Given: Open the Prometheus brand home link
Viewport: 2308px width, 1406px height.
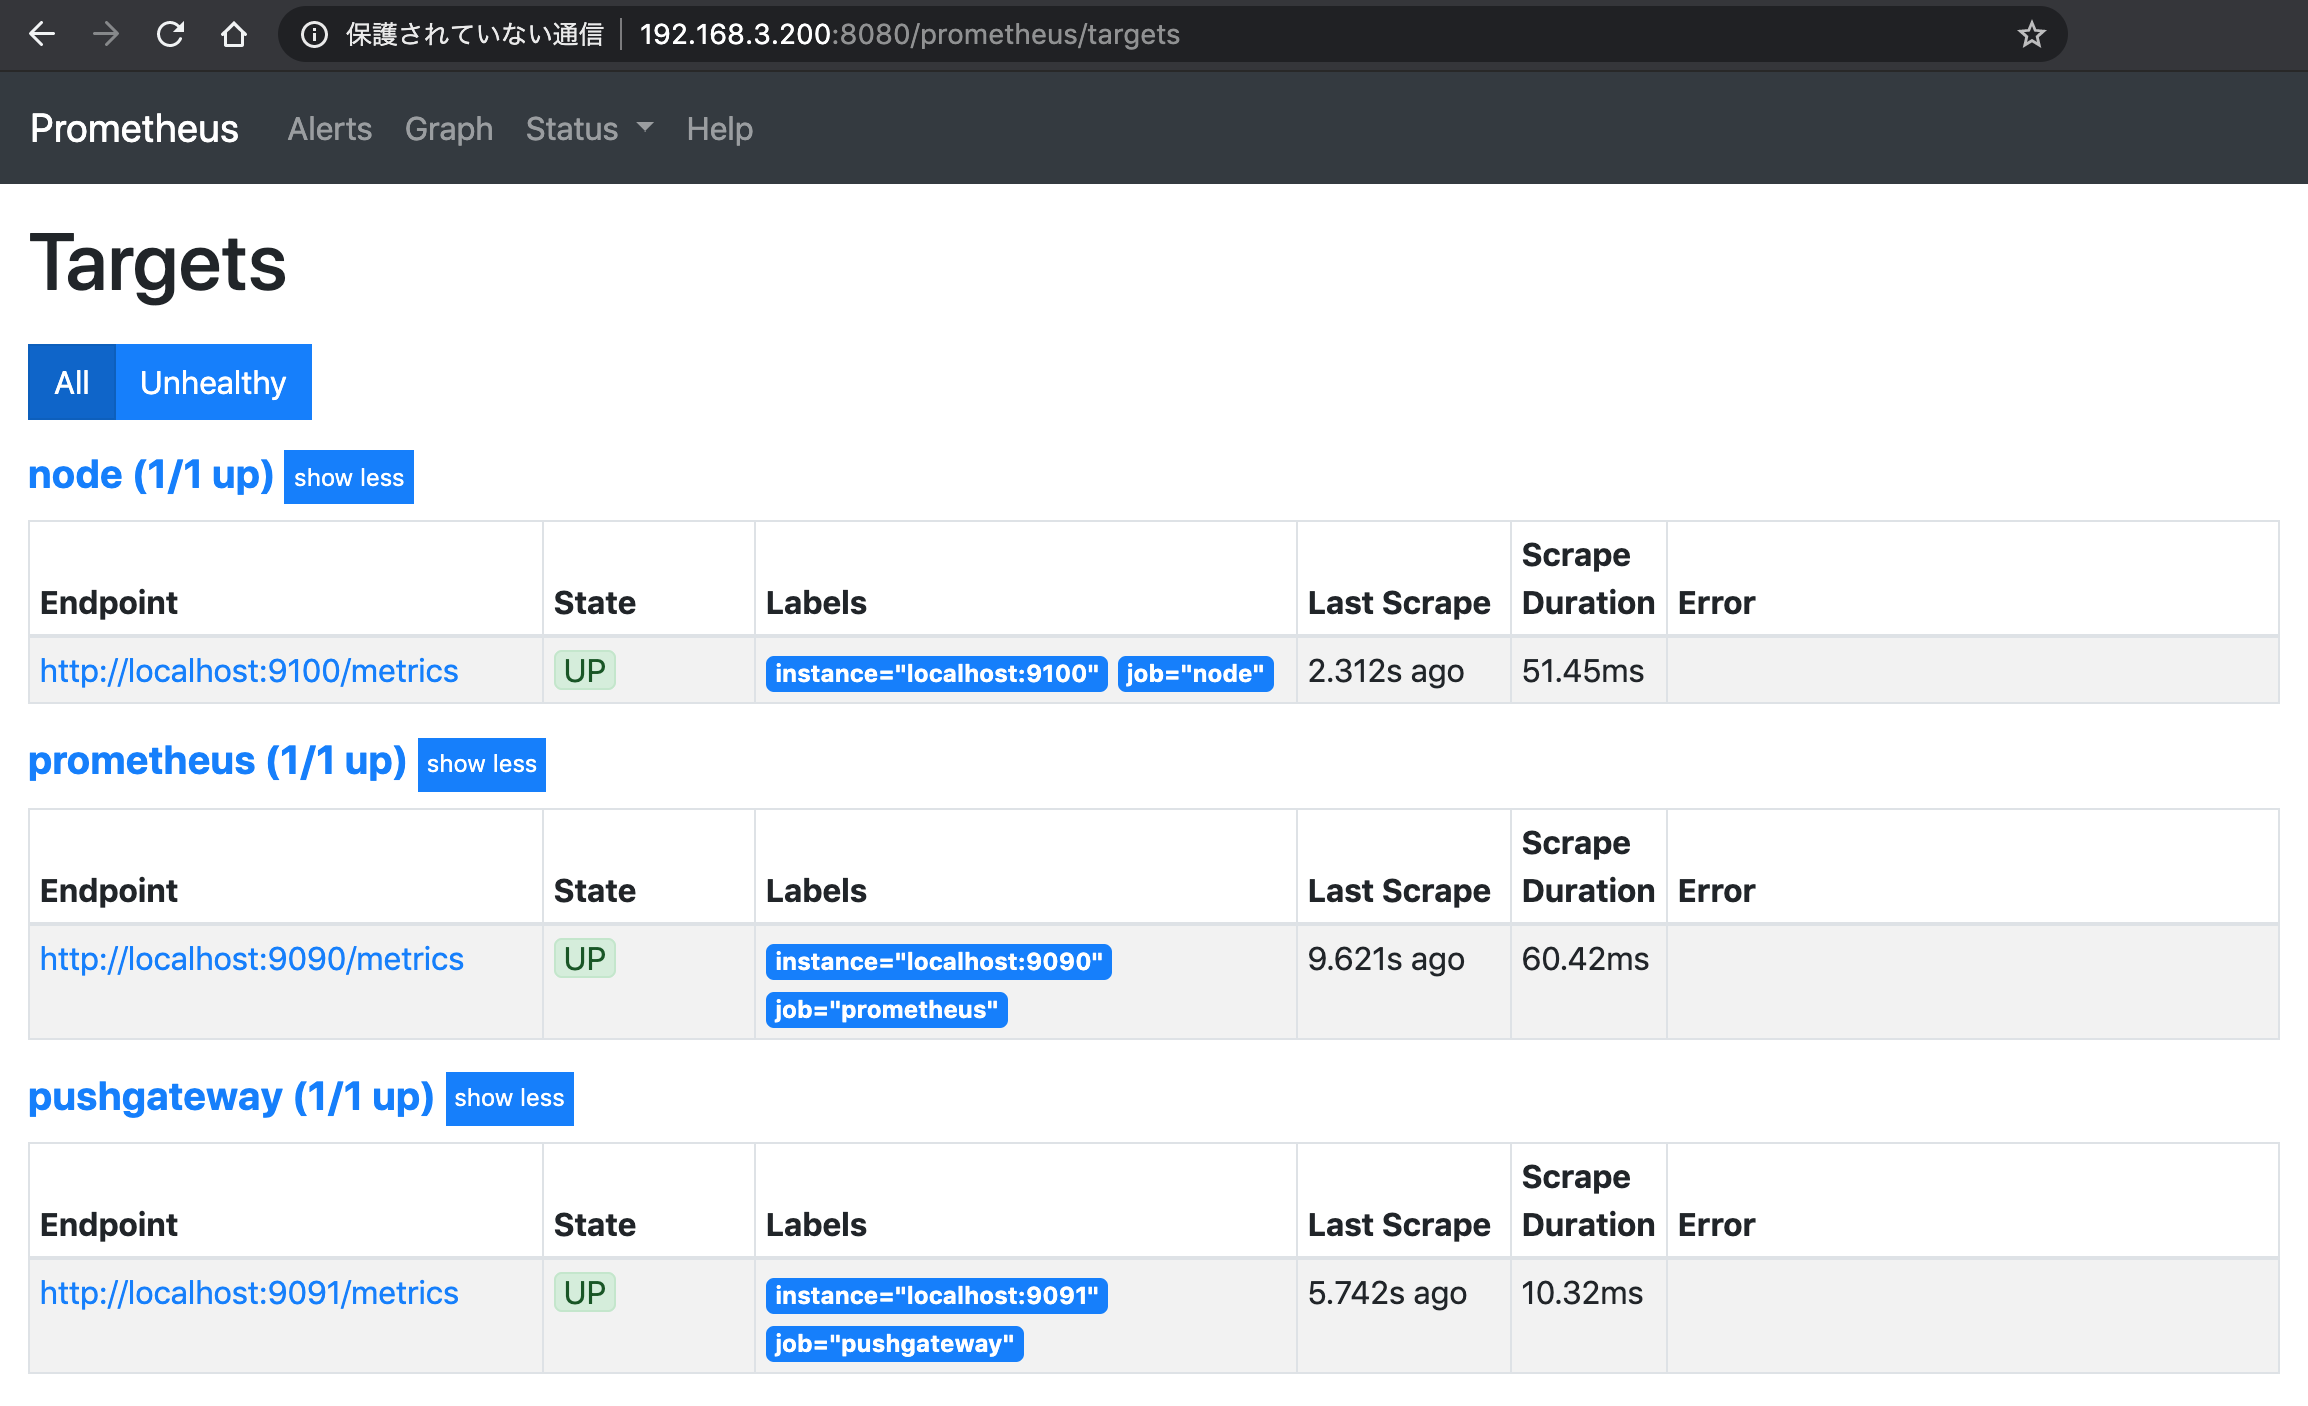Looking at the screenshot, I should coord(134,128).
